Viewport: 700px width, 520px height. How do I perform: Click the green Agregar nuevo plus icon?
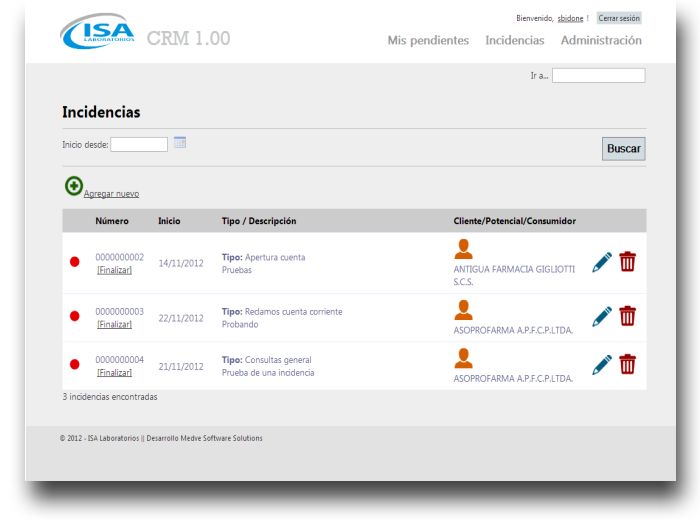click(74, 186)
